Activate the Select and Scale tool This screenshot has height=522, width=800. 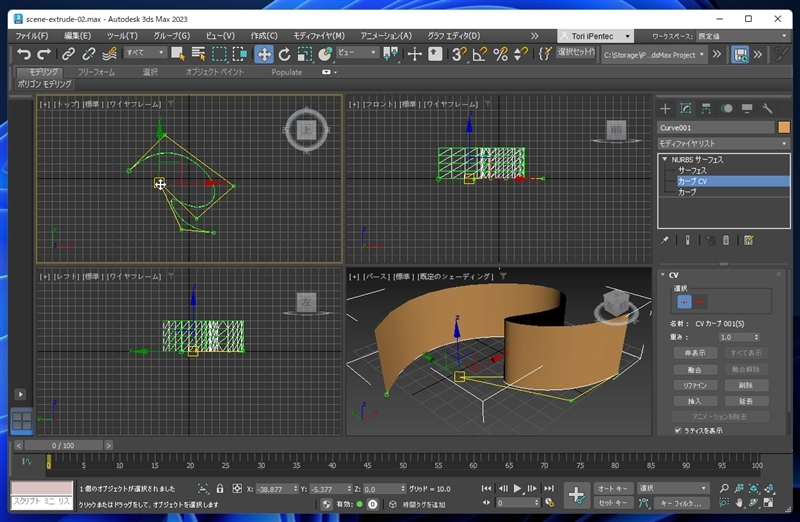(305, 54)
